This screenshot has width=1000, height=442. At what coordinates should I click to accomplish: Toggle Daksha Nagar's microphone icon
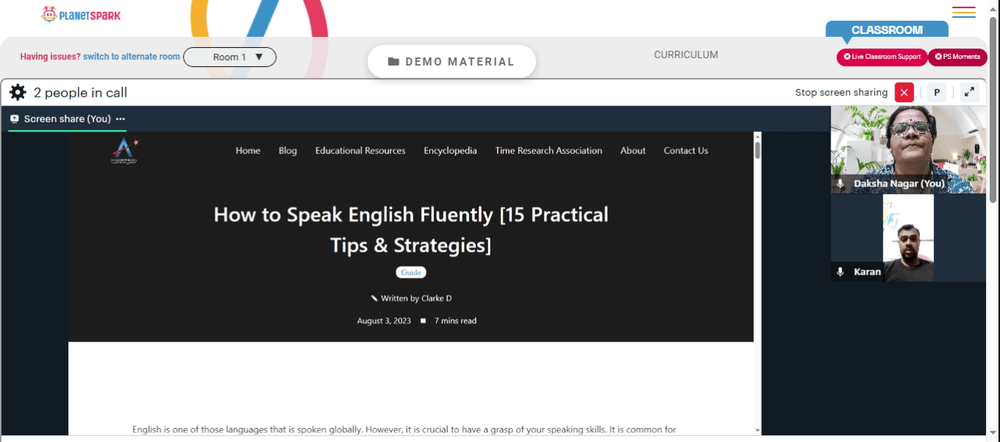pos(840,184)
